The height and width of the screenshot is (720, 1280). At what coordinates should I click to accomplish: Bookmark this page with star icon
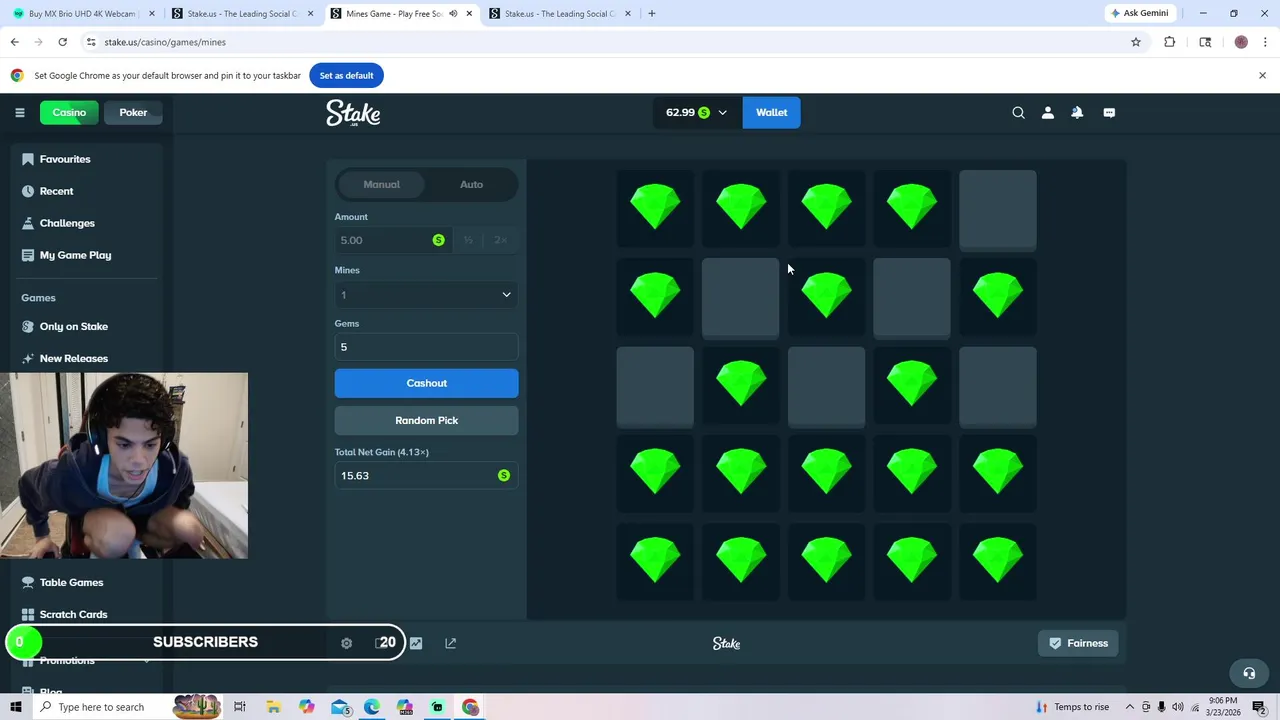(1136, 42)
